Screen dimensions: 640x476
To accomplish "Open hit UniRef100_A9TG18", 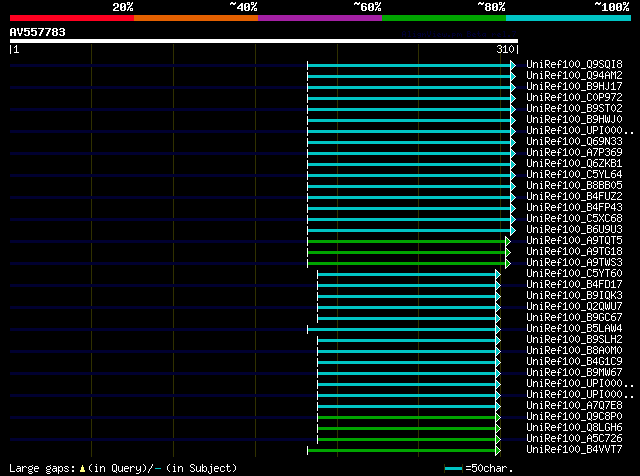I will pos(574,251).
